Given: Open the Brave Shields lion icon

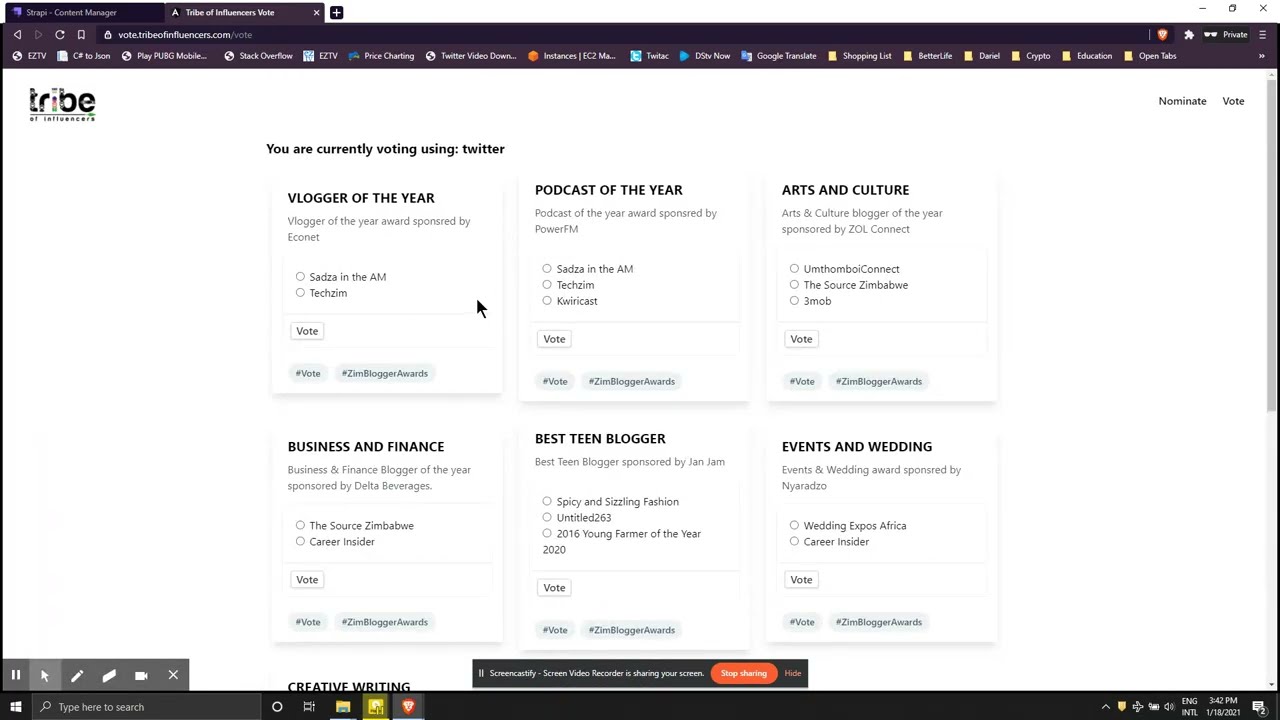Looking at the screenshot, I should point(1162,34).
